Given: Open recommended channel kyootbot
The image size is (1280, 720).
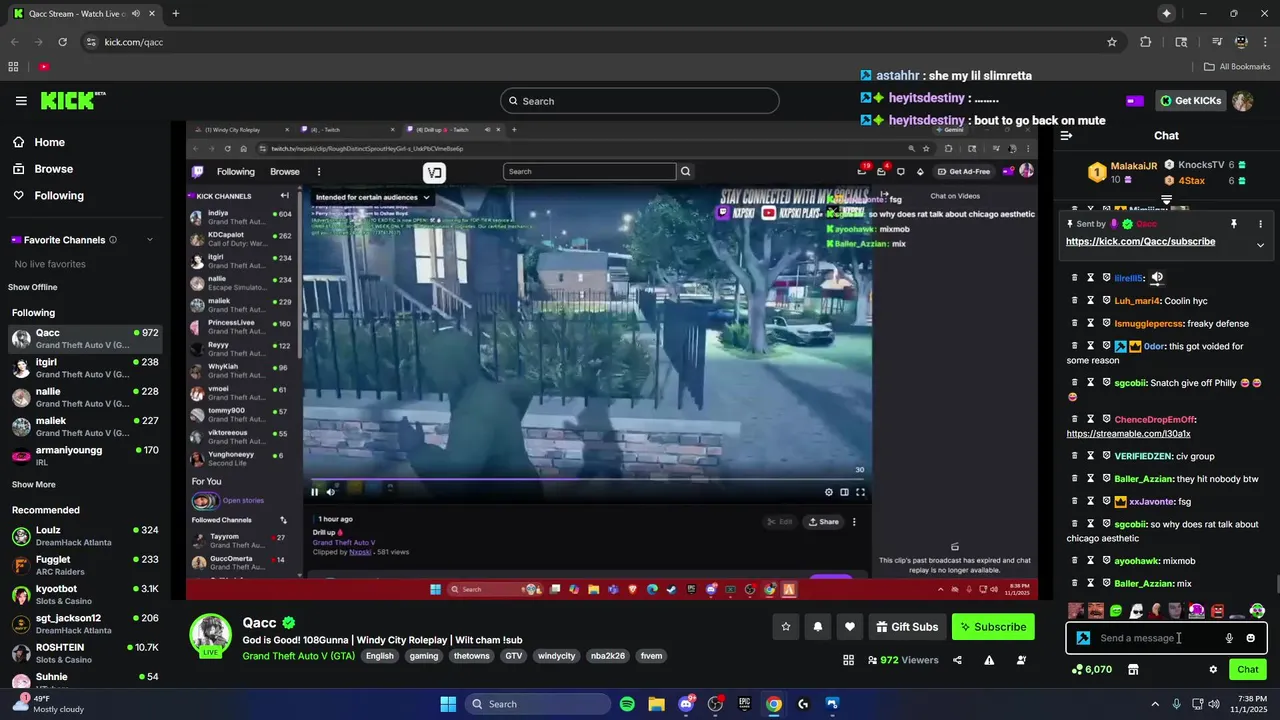Looking at the screenshot, I should coord(83,595).
